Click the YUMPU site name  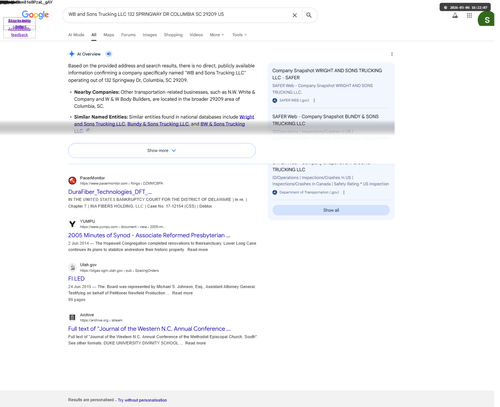[87, 221]
